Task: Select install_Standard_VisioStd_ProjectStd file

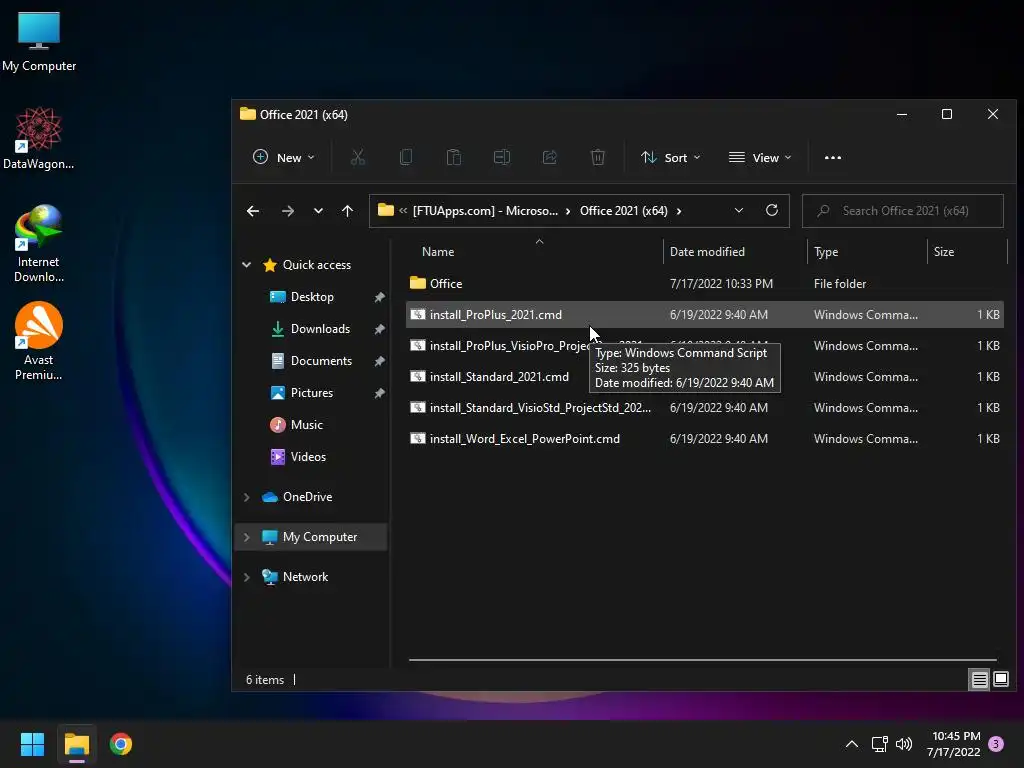Action: coord(705,408)
